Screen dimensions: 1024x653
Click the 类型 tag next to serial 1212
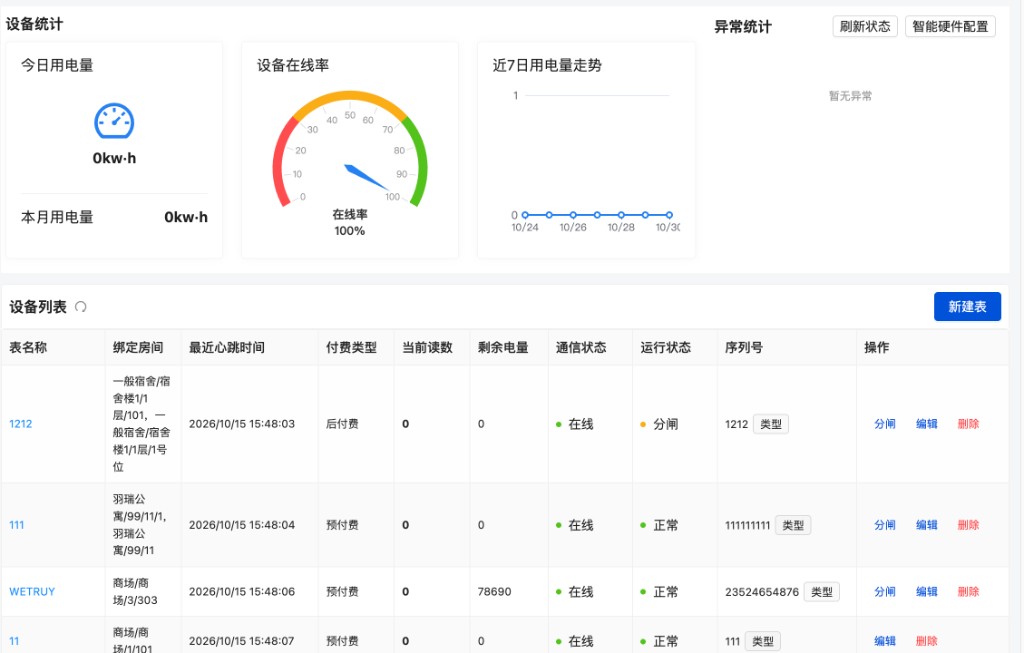[771, 424]
